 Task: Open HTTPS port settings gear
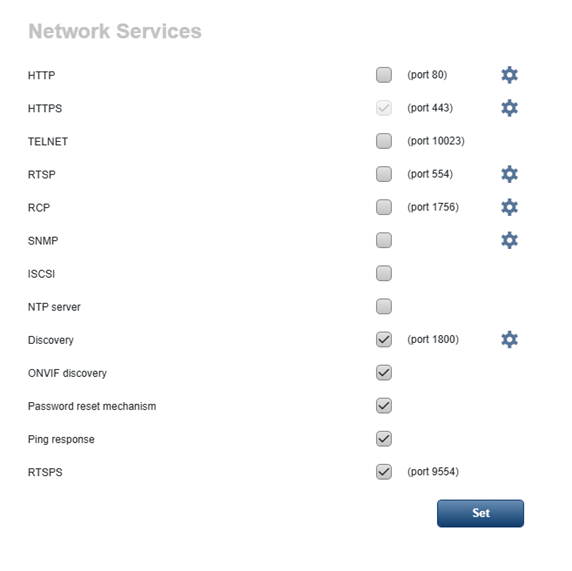tap(509, 108)
